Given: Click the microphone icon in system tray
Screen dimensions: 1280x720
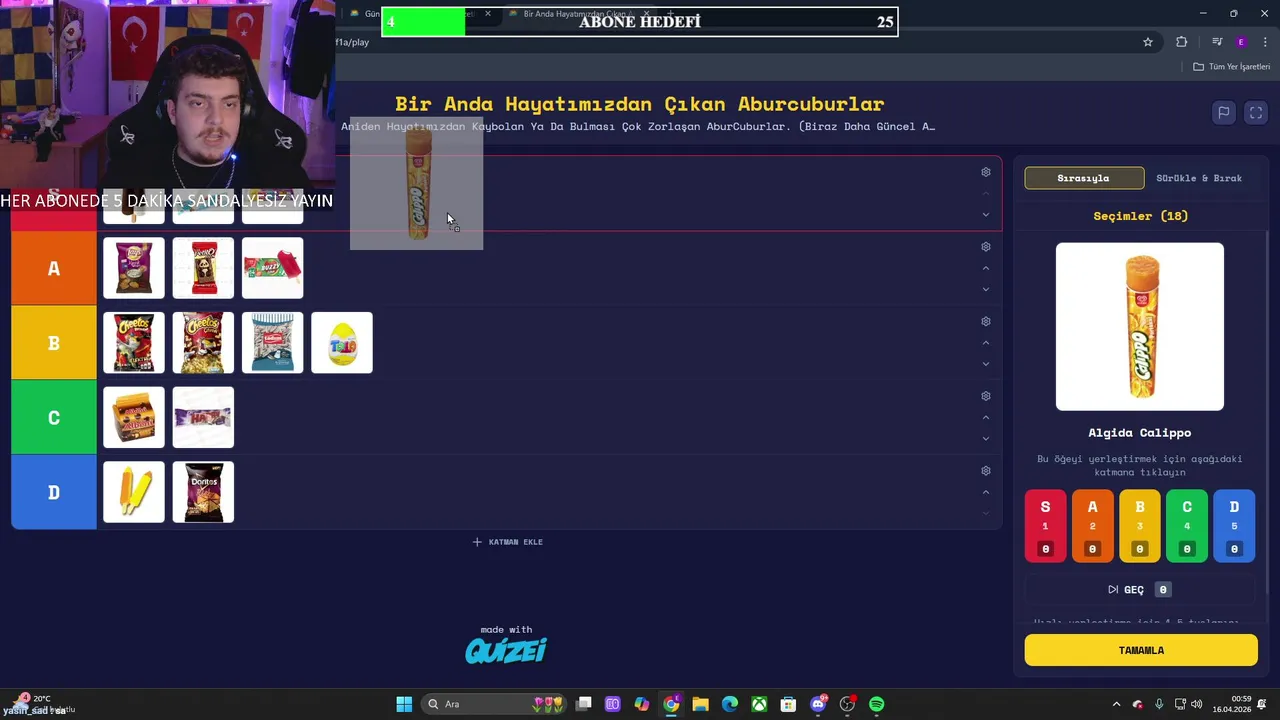Looking at the screenshot, I should coord(1159,704).
